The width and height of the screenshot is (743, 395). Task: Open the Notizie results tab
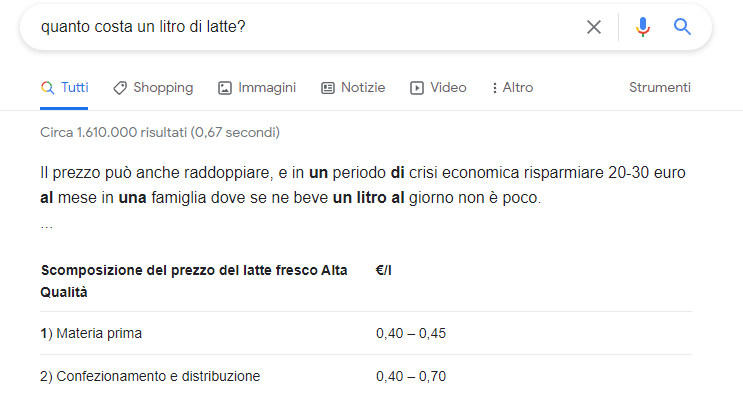click(353, 88)
